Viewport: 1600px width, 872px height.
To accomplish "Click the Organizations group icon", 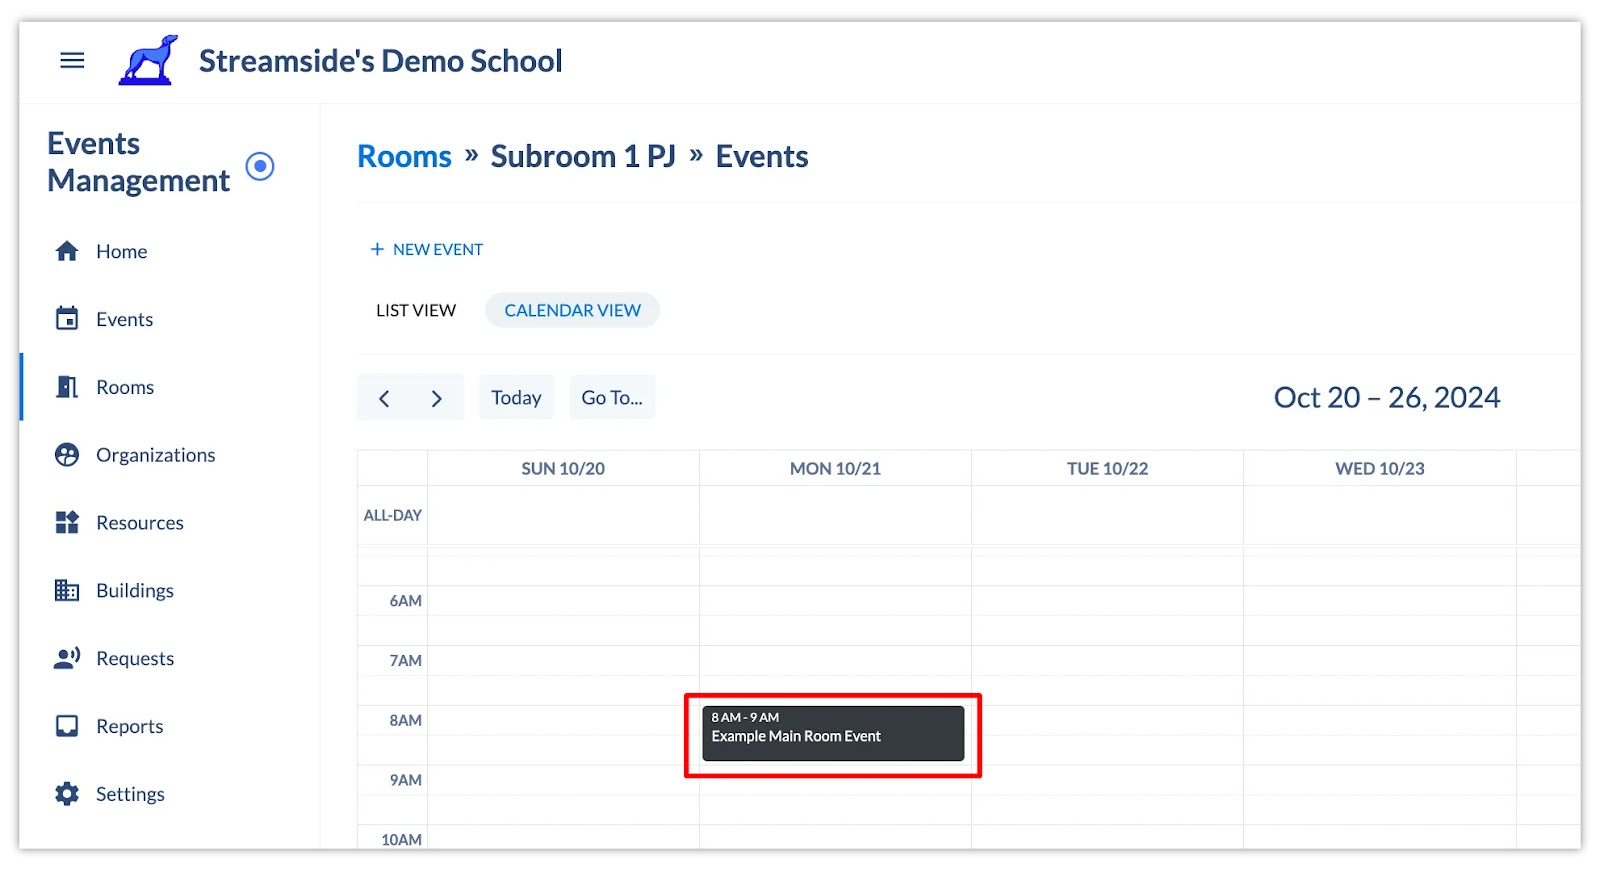I will pyautogui.click(x=67, y=455).
